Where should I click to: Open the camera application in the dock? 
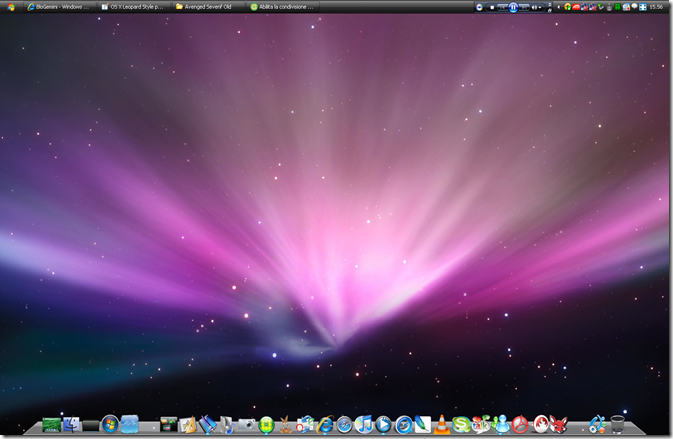[x=247, y=425]
